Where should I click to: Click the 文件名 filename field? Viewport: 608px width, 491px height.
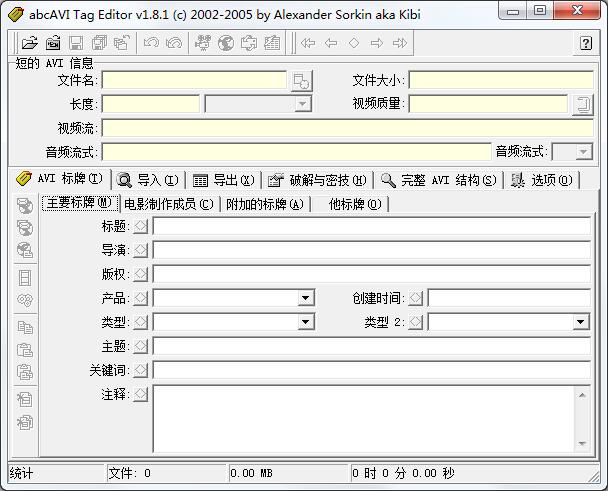[x=194, y=81]
